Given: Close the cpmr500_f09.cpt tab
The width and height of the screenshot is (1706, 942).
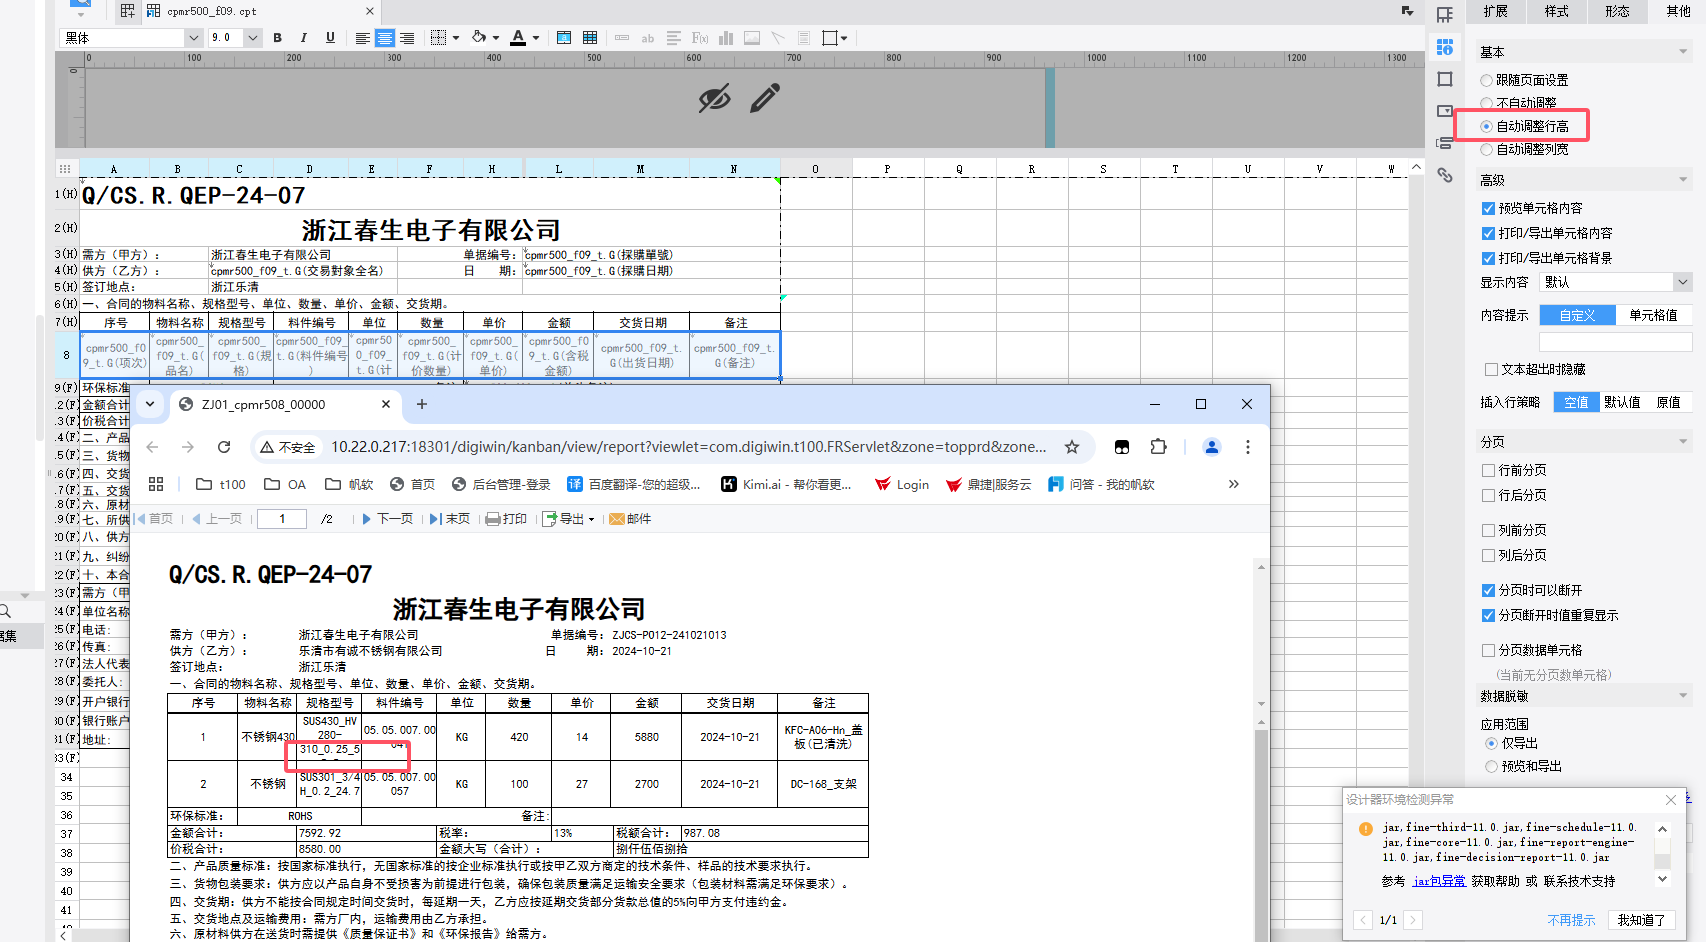Looking at the screenshot, I should point(370,11).
